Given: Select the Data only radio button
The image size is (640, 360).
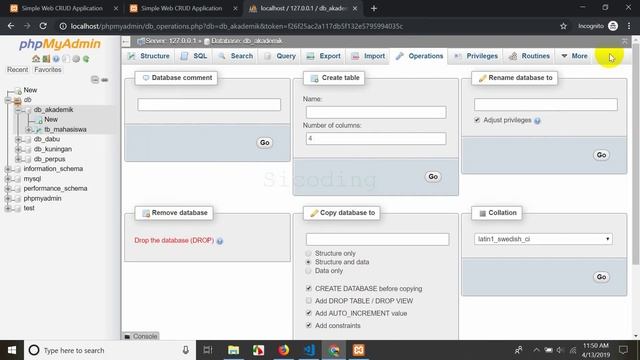Looking at the screenshot, I should 309,271.
